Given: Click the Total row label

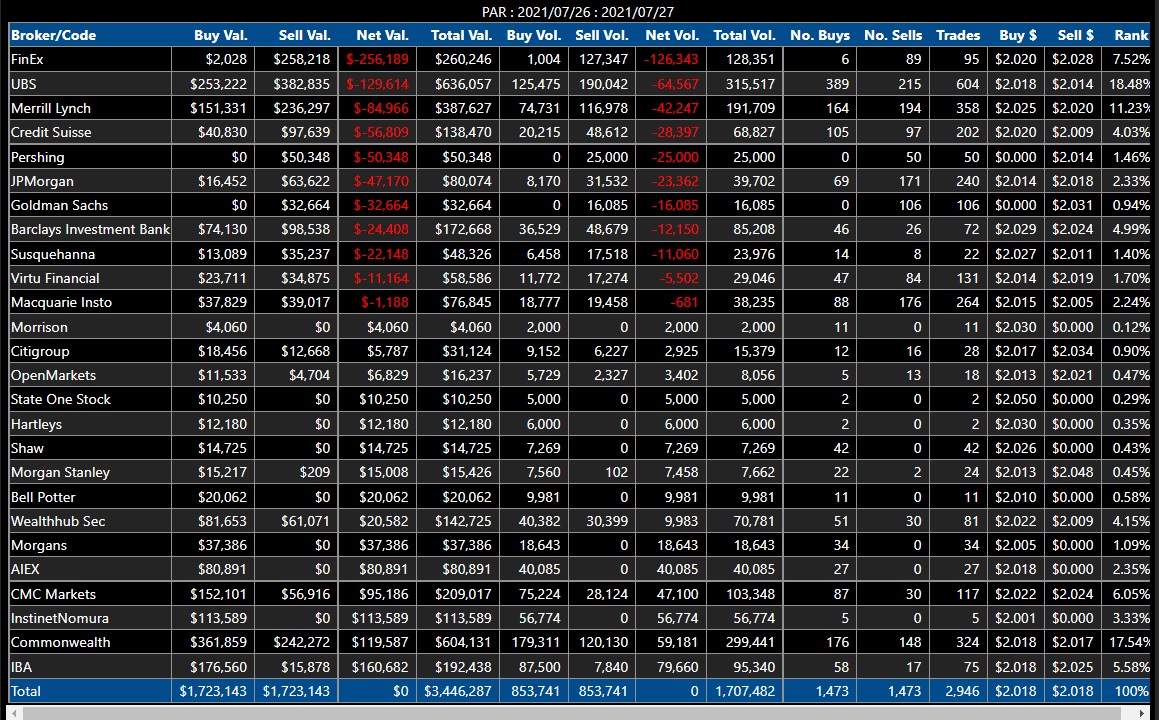Looking at the screenshot, I should (x=26, y=691).
